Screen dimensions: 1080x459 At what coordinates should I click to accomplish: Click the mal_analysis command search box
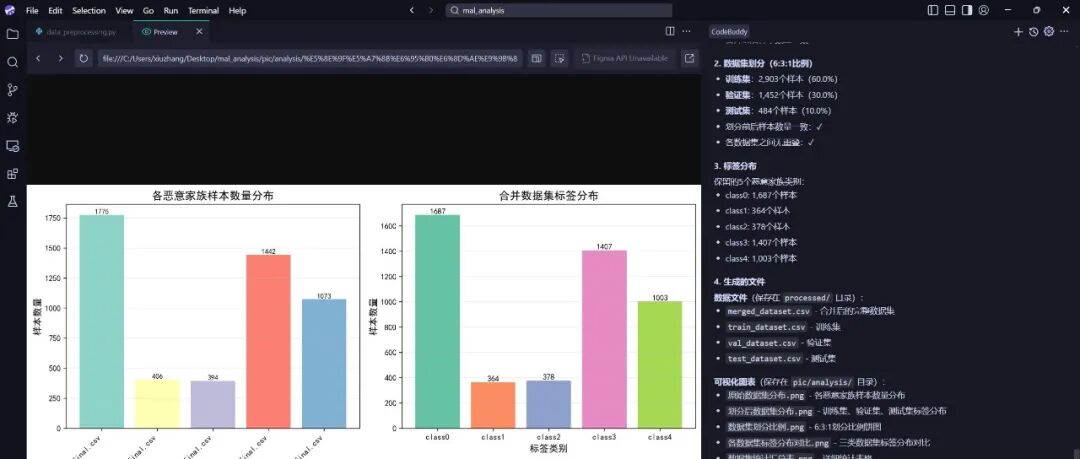[559, 10]
